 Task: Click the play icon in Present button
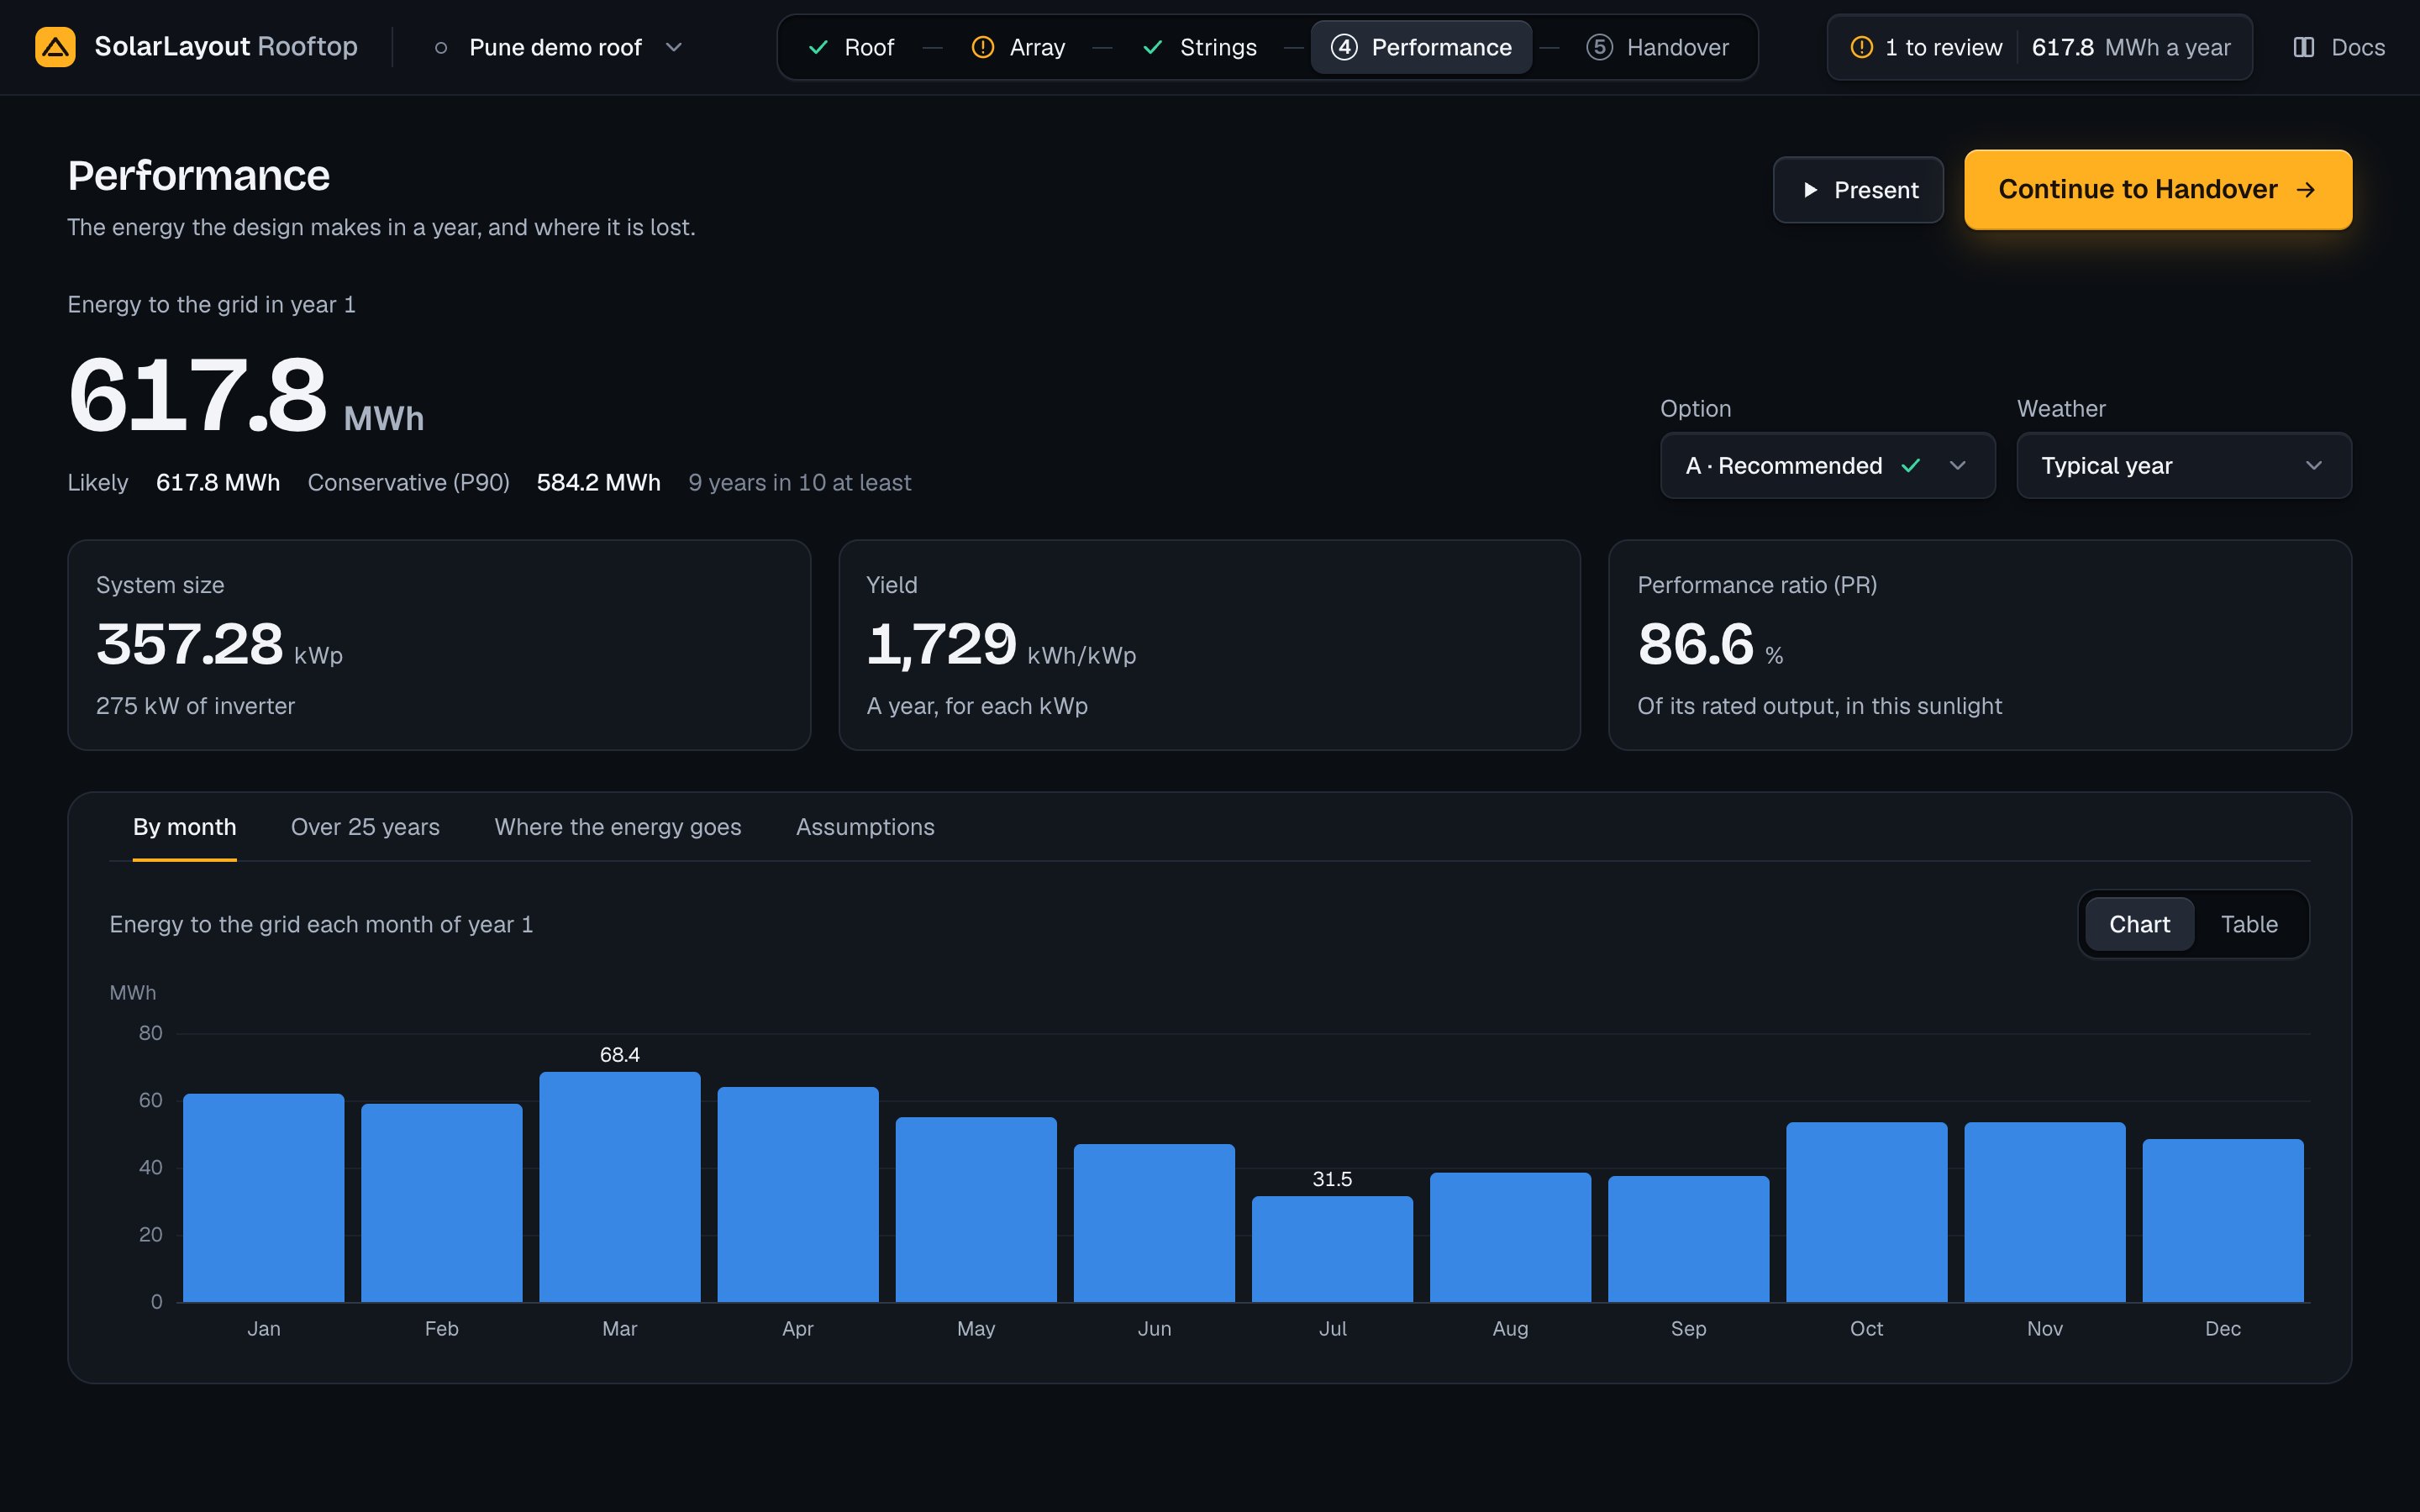(x=1810, y=190)
